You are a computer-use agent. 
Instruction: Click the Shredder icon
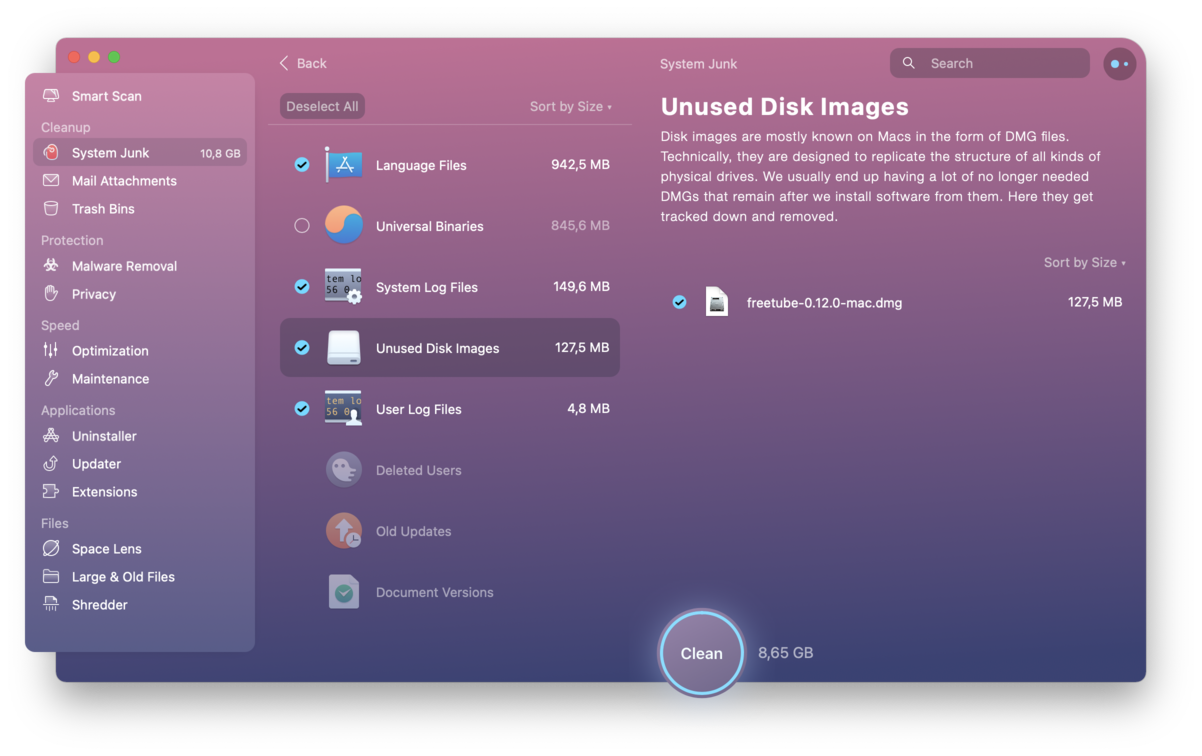51,605
